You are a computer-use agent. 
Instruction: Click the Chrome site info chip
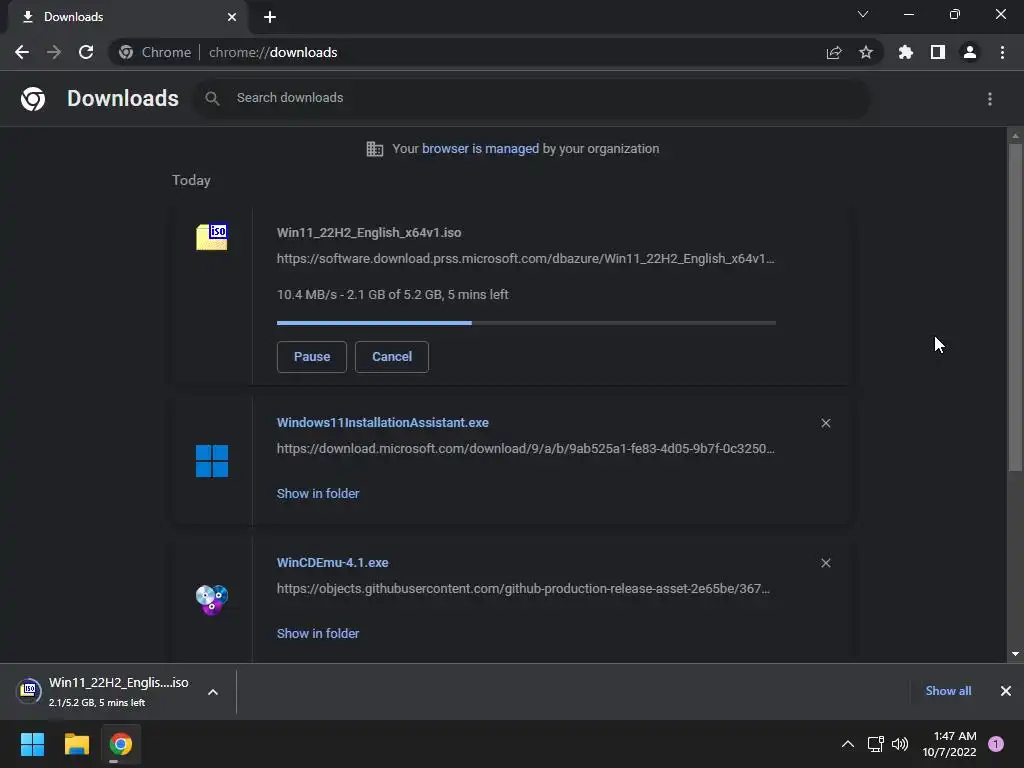tap(155, 52)
